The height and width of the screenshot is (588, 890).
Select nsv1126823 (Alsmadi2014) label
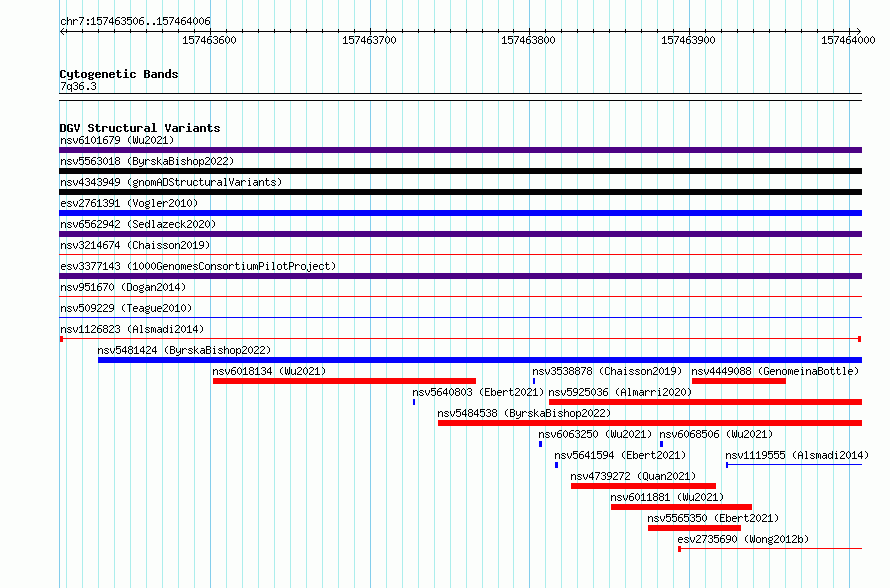(x=132, y=329)
